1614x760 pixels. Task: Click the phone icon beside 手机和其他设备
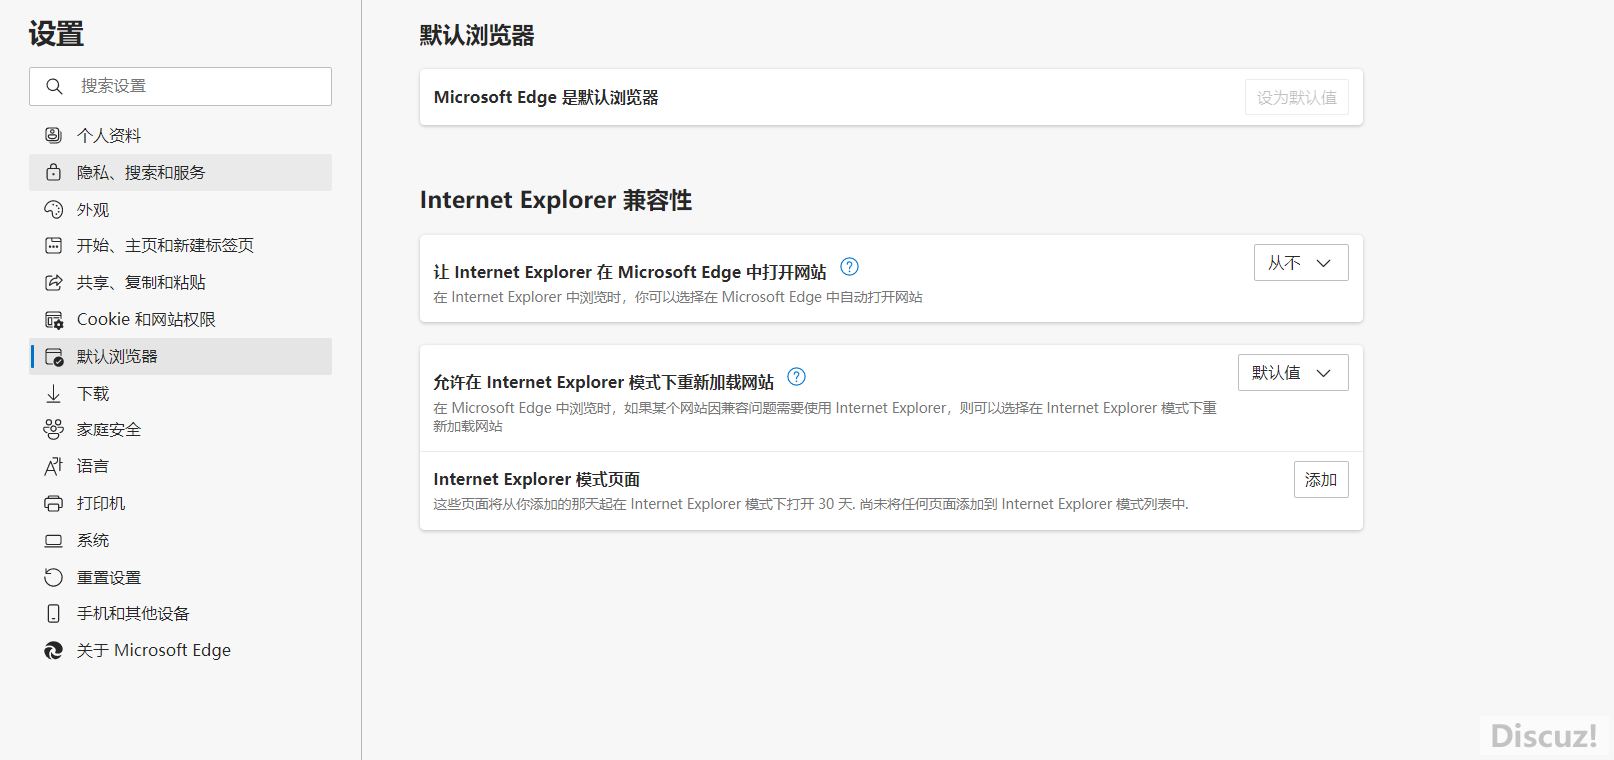[x=54, y=613]
